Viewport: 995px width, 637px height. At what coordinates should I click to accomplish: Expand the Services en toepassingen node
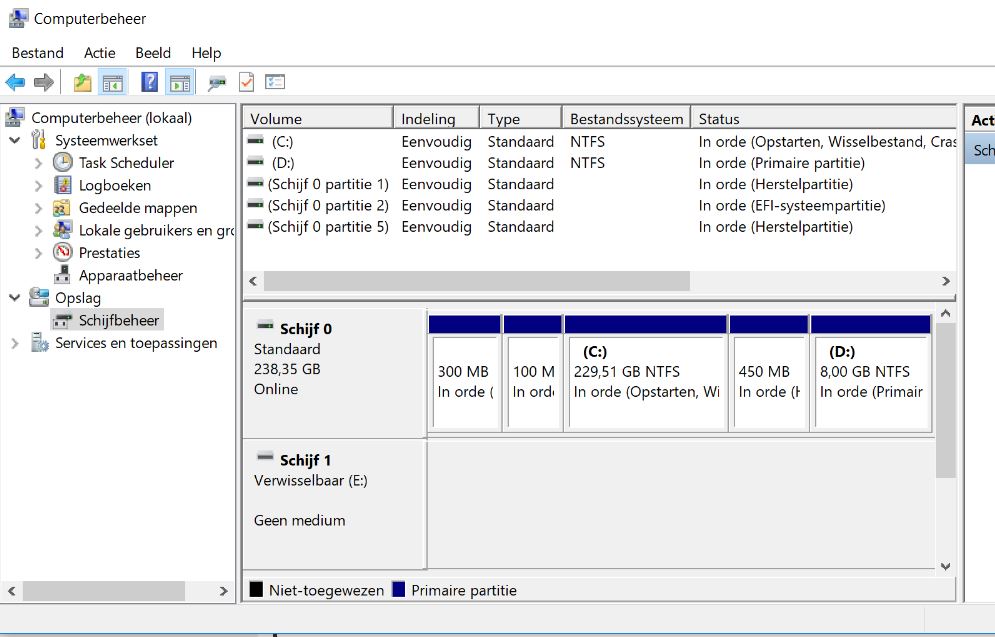15,343
